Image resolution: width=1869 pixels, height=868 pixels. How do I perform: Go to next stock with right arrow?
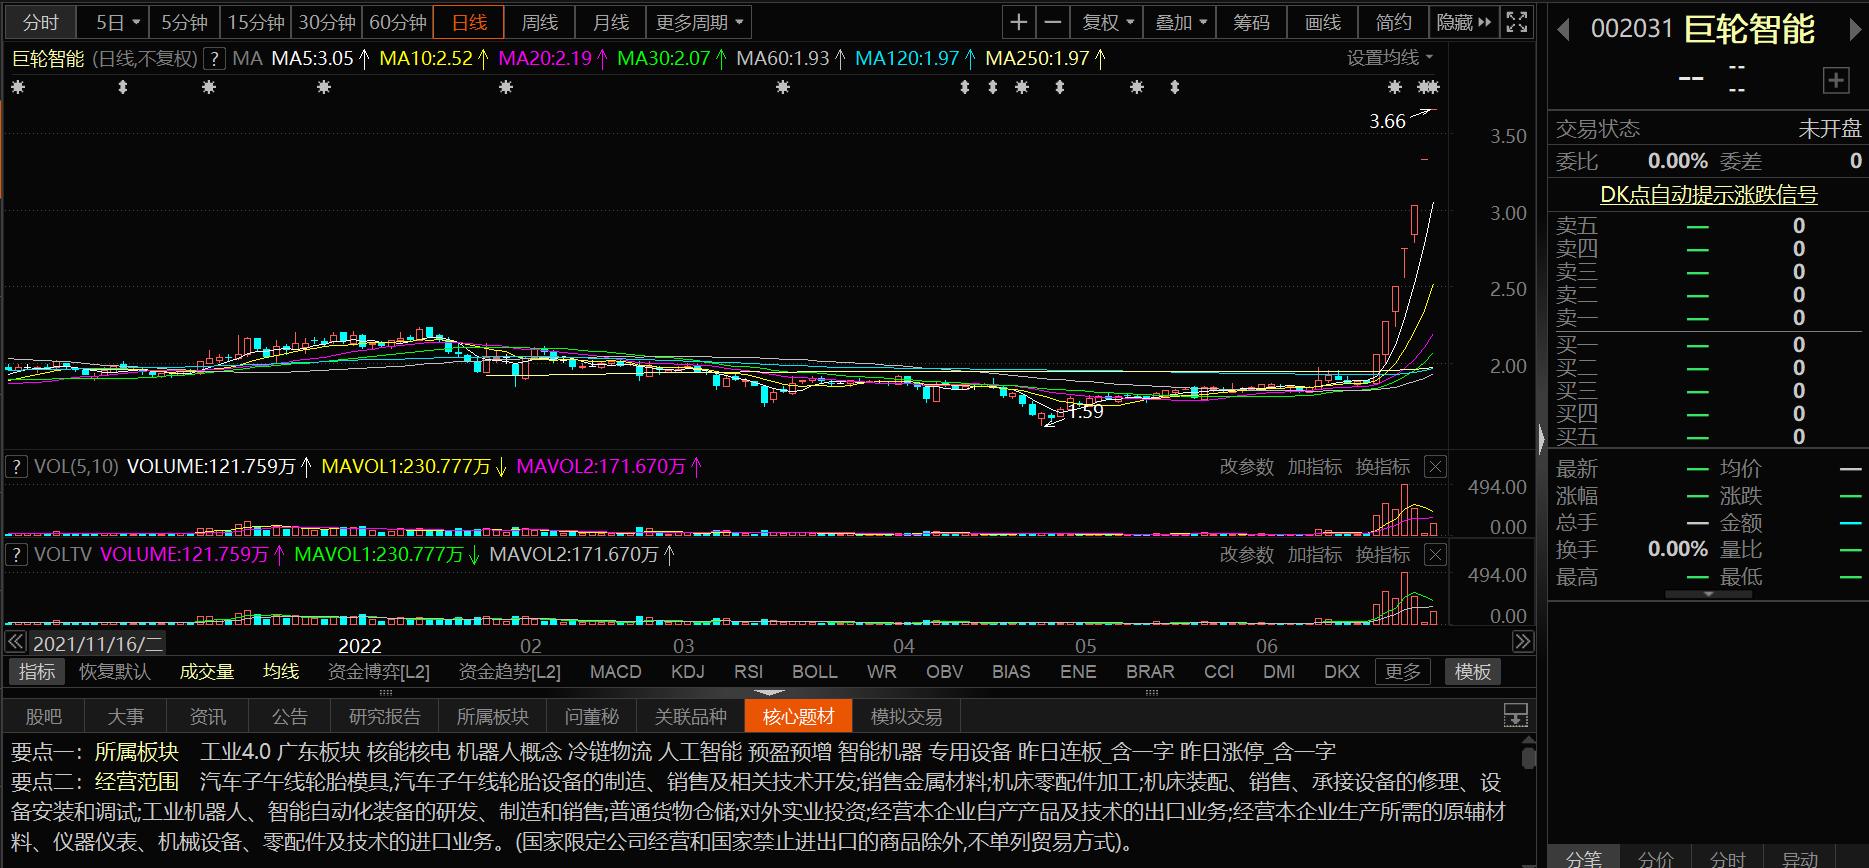1854,31
